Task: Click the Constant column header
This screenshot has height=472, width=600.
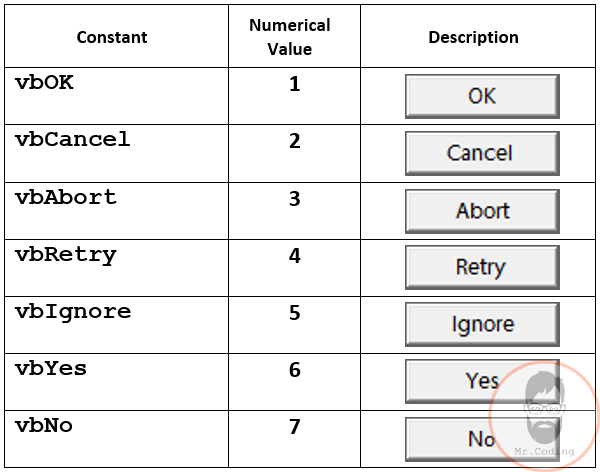Action: point(112,37)
